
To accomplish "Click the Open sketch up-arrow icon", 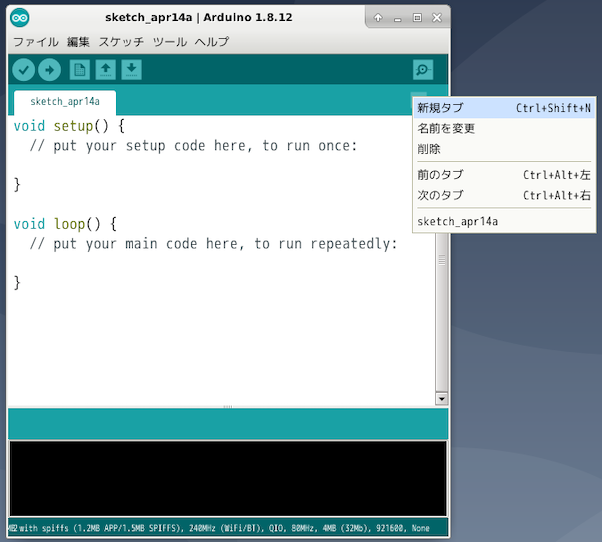I will point(105,70).
